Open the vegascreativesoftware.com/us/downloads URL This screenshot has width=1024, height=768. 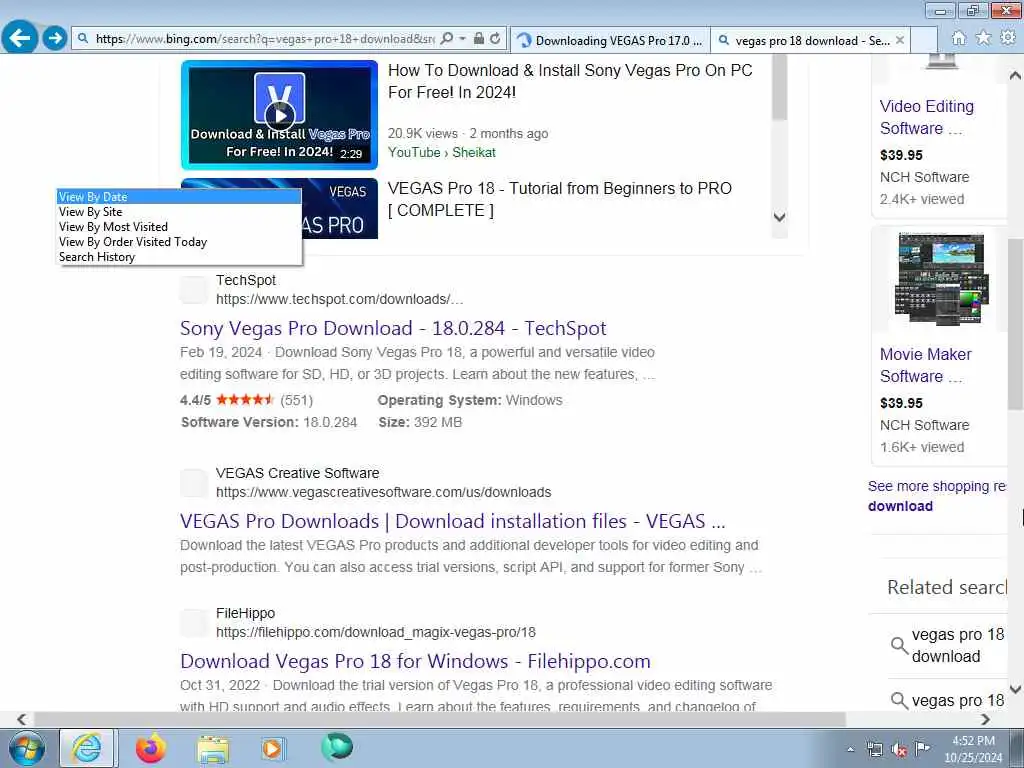tap(383, 492)
